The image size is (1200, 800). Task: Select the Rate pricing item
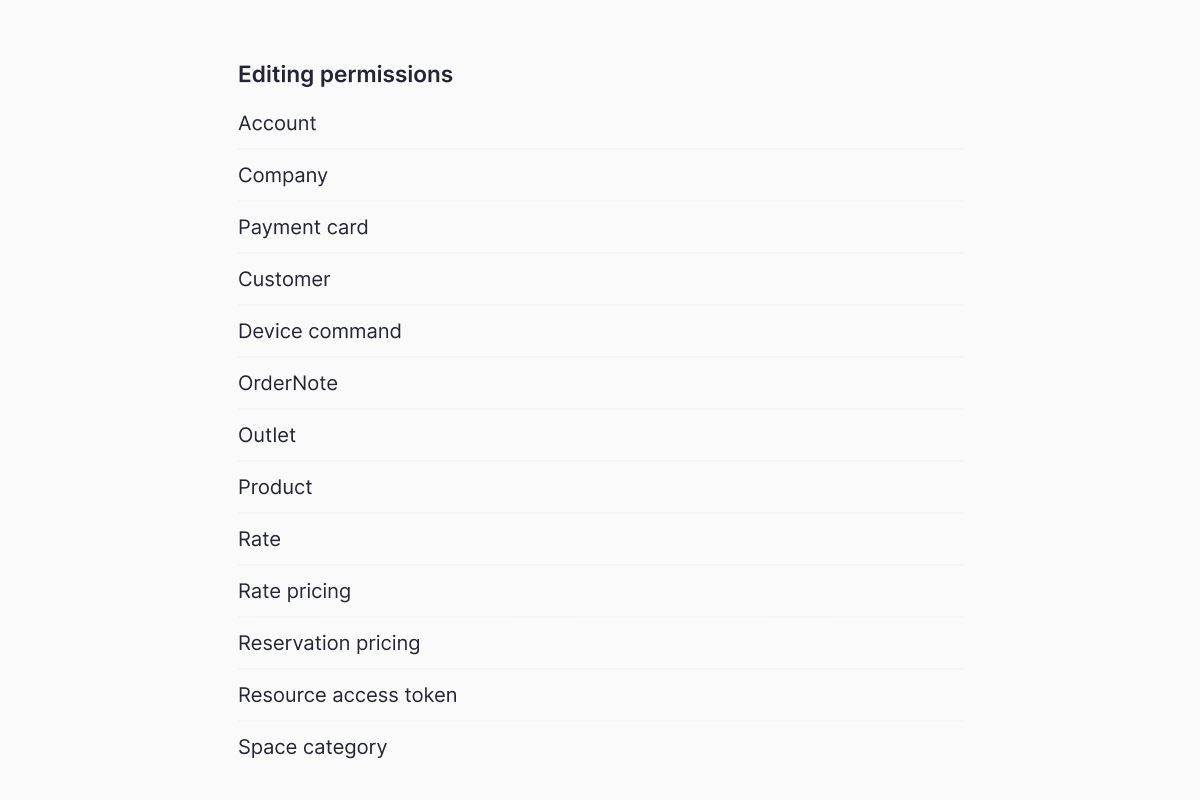pyautogui.click(x=600, y=592)
